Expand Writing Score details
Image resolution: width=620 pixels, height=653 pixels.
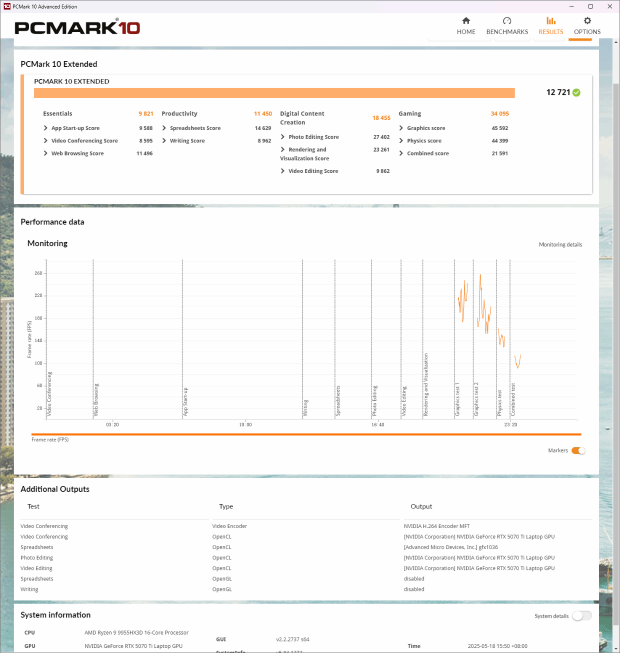coord(164,141)
